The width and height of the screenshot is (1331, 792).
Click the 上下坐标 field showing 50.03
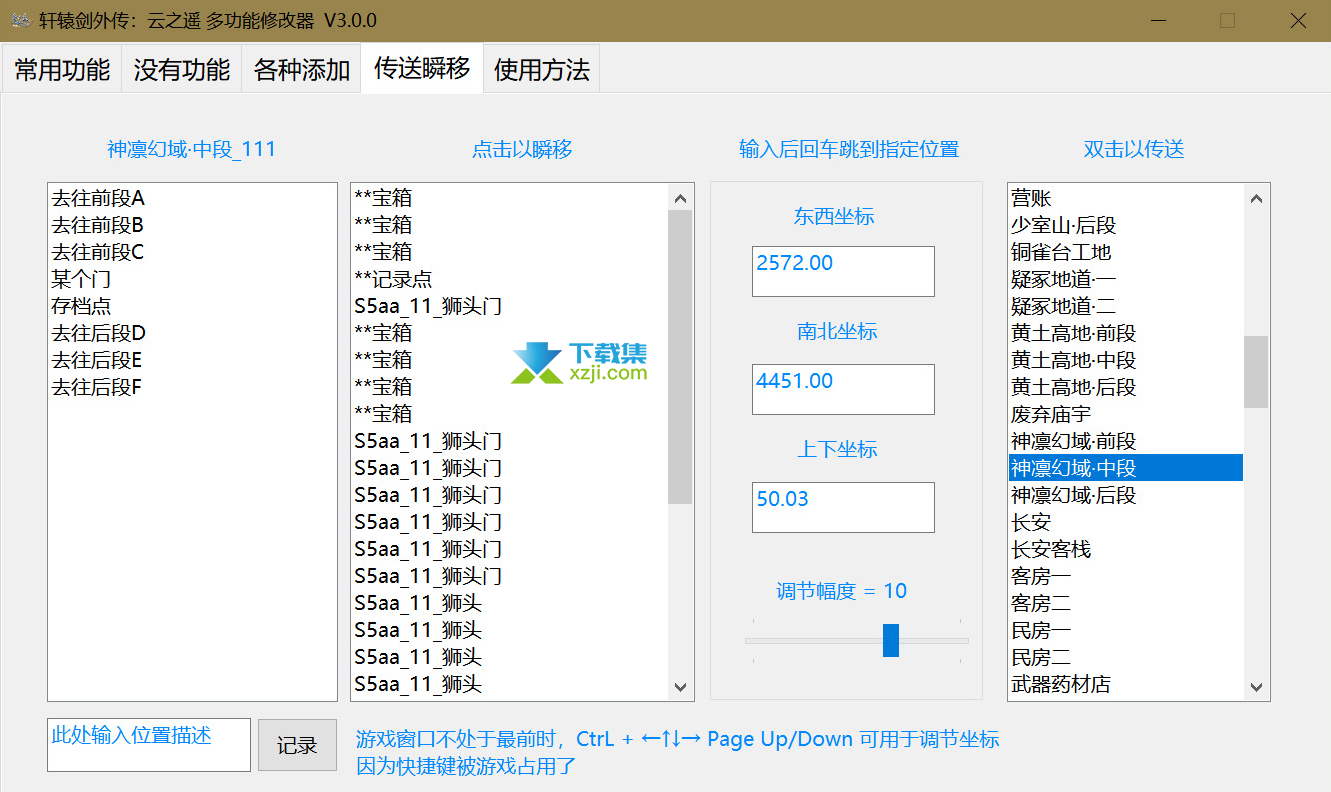[x=843, y=507]
